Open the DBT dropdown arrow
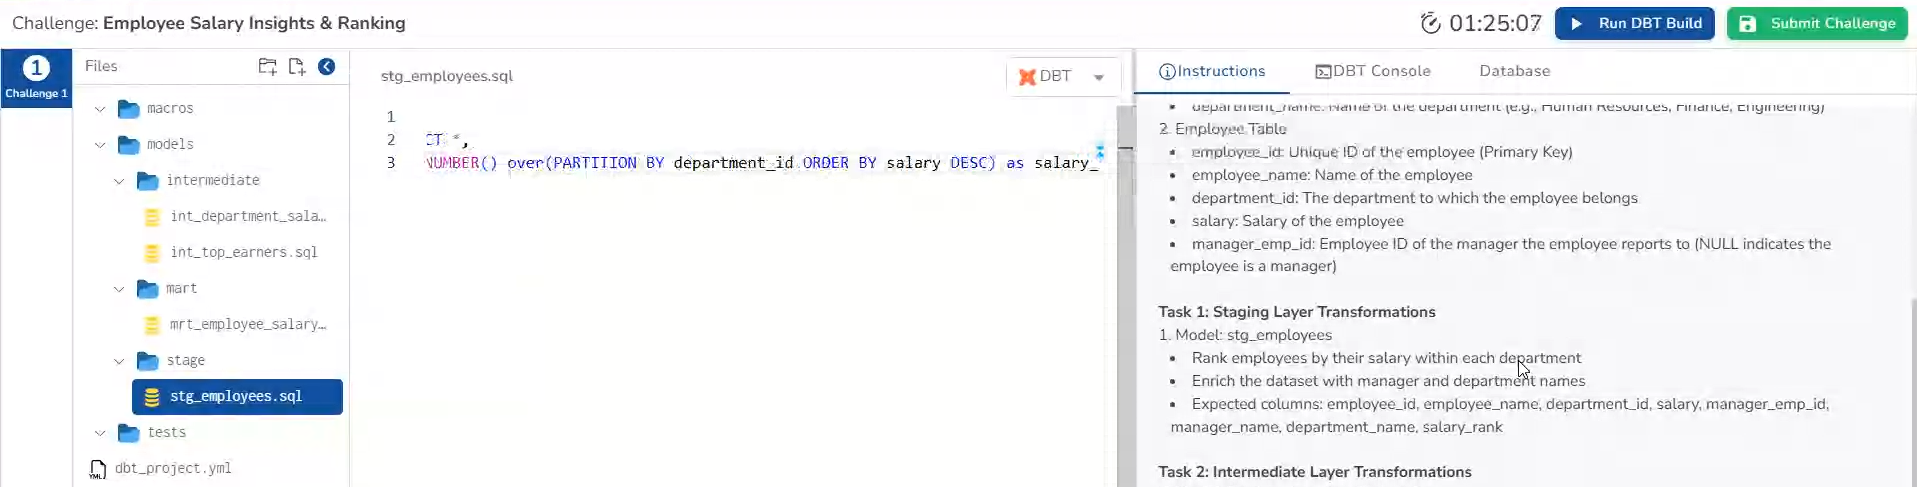The image size is (1917, 487). pyautogui.click(x=1098, y=77)
